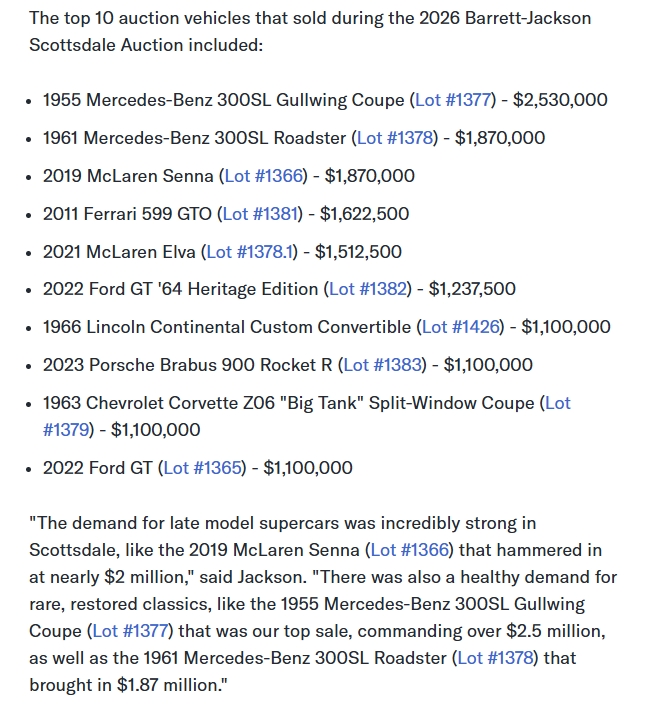Click Lot #1366 link inside Jackson's quote
This screenshot has height=706, width=669.
pos(411,550)
